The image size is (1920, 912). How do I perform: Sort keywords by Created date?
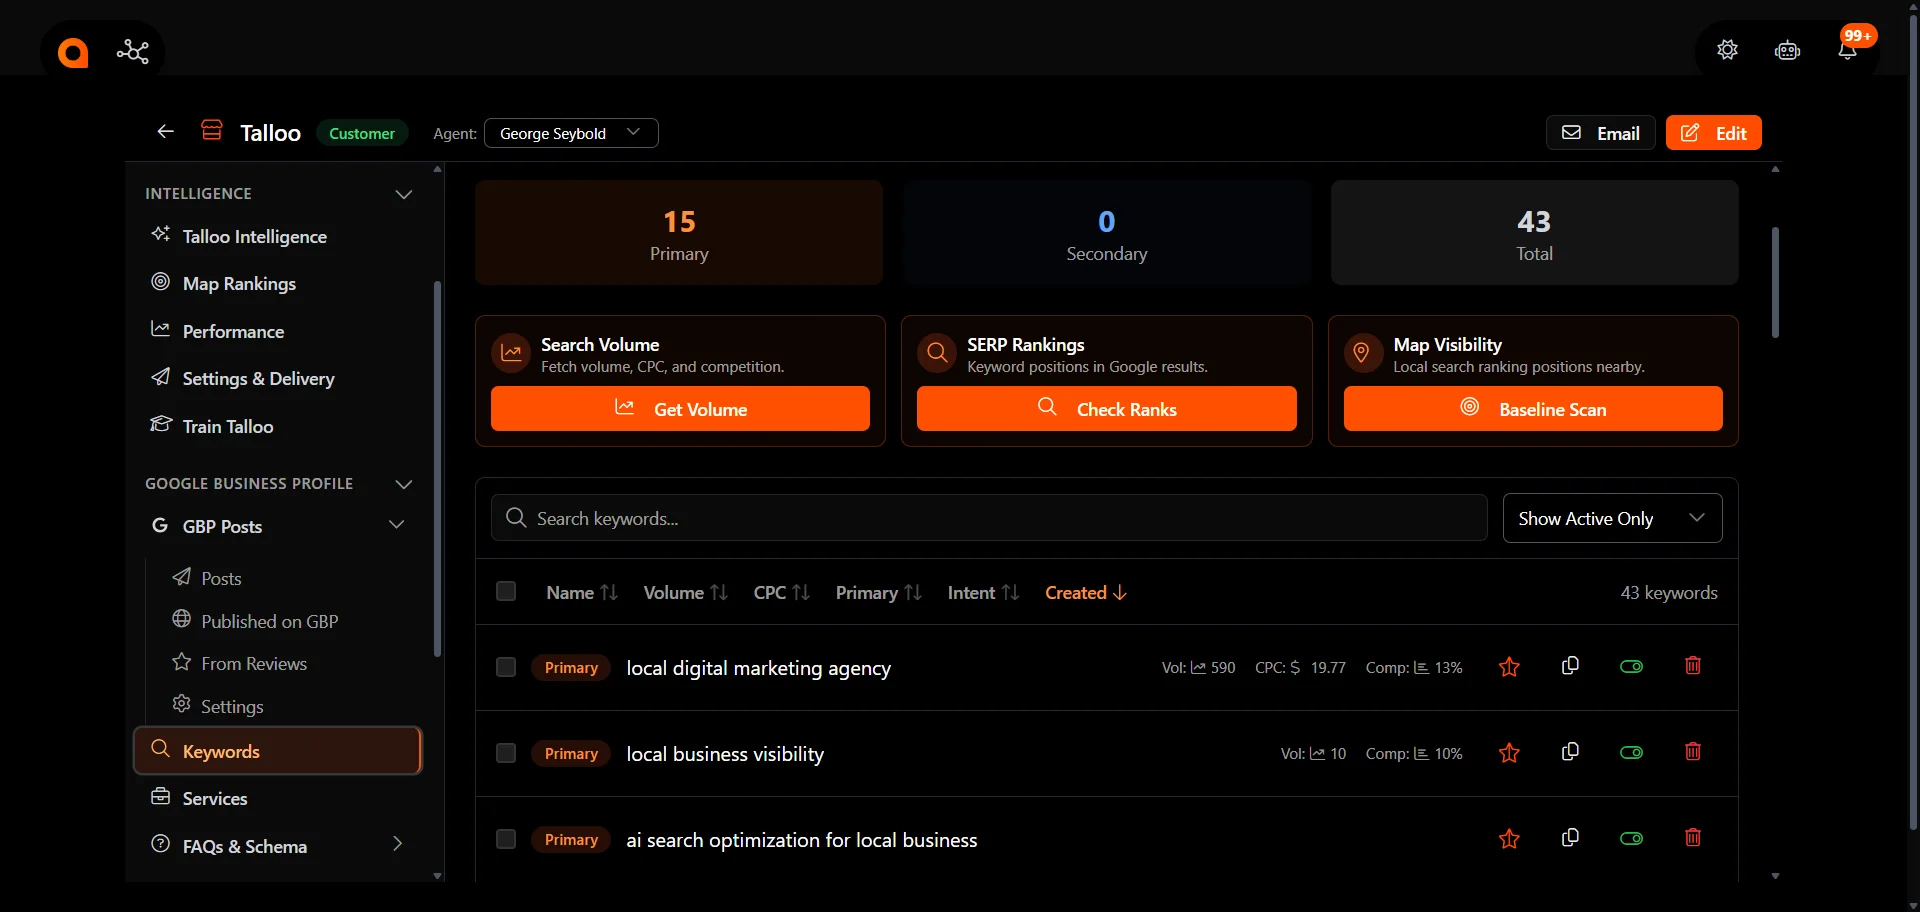1086,593
